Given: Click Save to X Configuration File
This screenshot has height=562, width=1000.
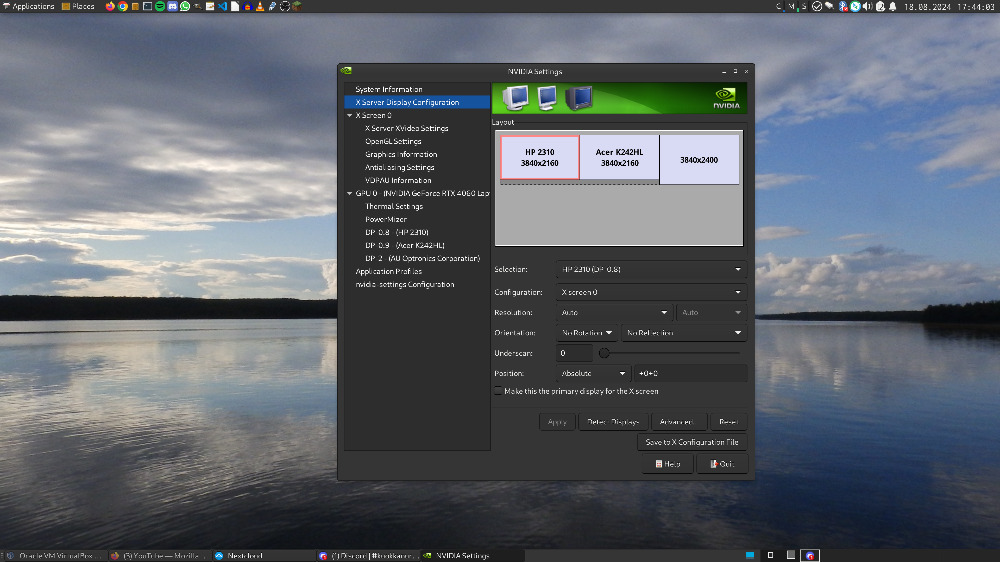Looking at the screenshot, I should pyautogui.click(x=692, y=442).
